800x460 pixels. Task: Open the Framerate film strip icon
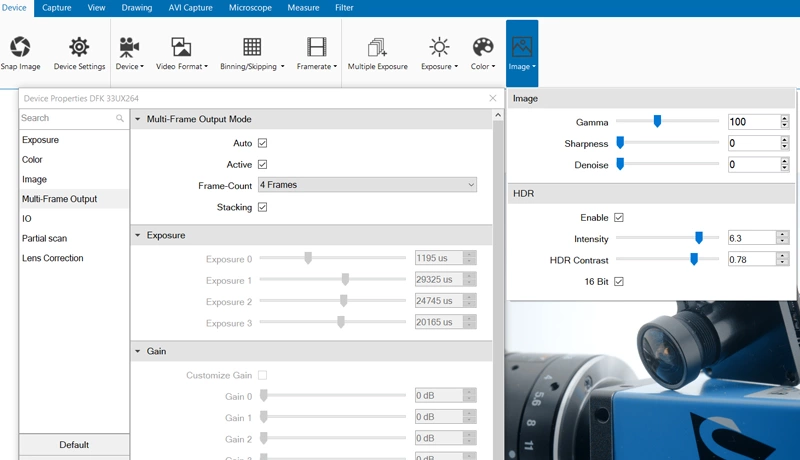tap(316, 47)
